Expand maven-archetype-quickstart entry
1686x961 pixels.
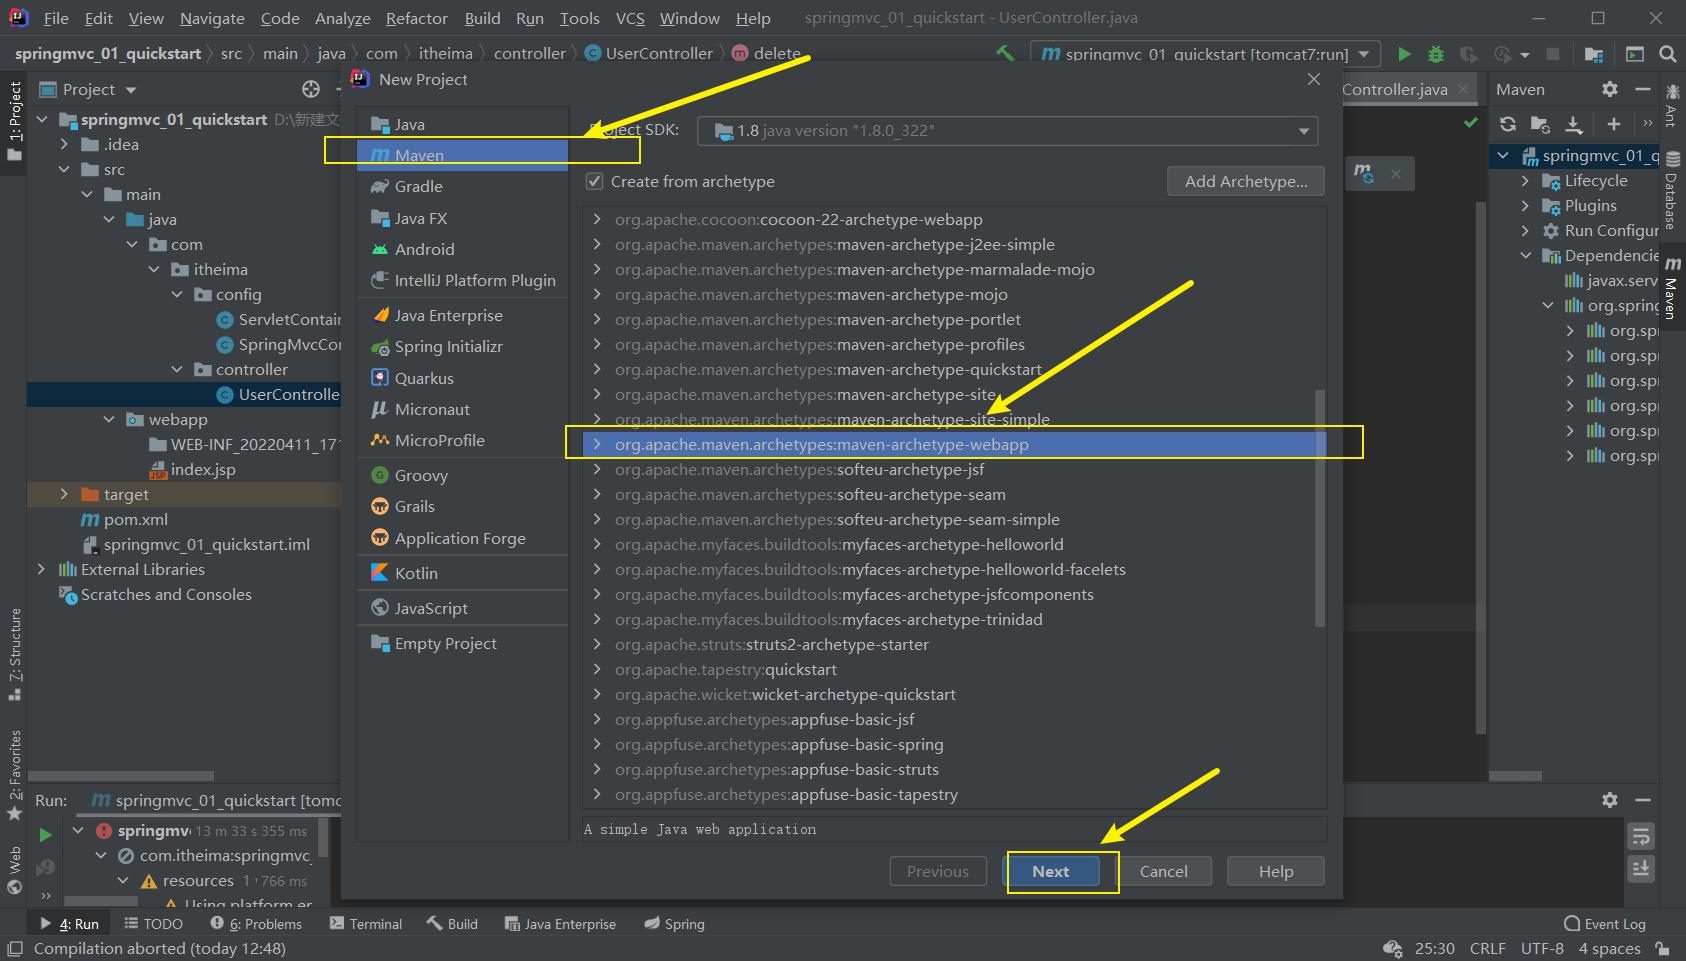coord(597,370)
